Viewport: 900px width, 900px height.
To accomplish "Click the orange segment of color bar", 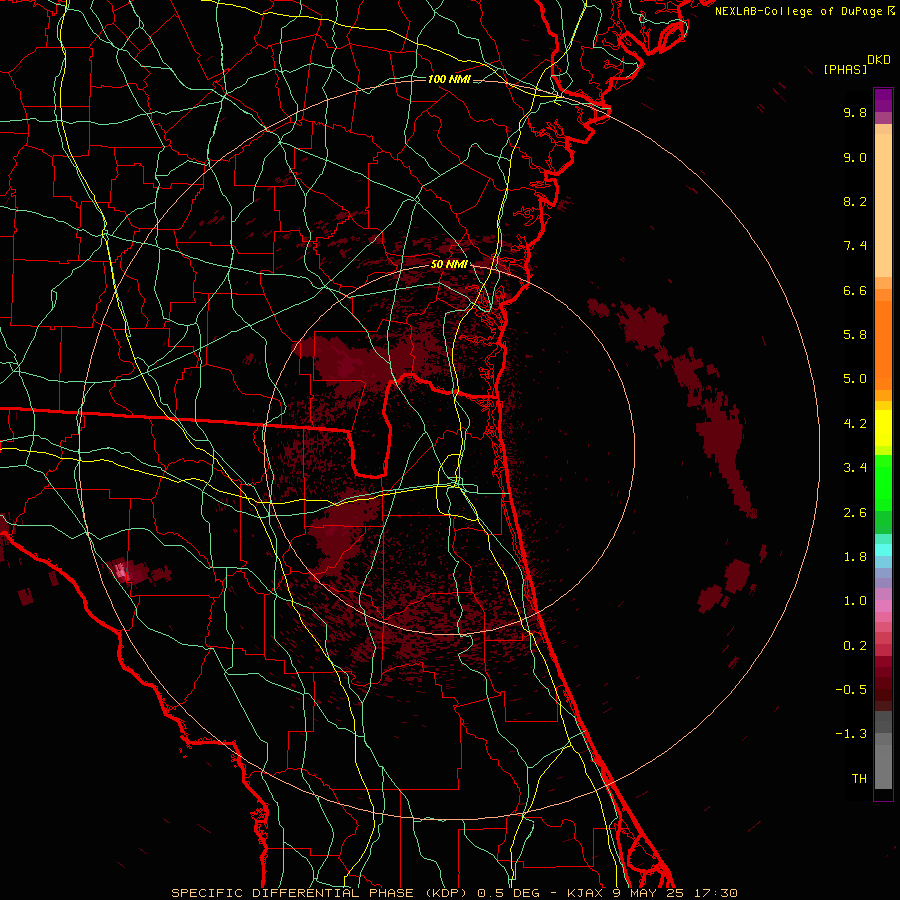I will tap(883, 344).
